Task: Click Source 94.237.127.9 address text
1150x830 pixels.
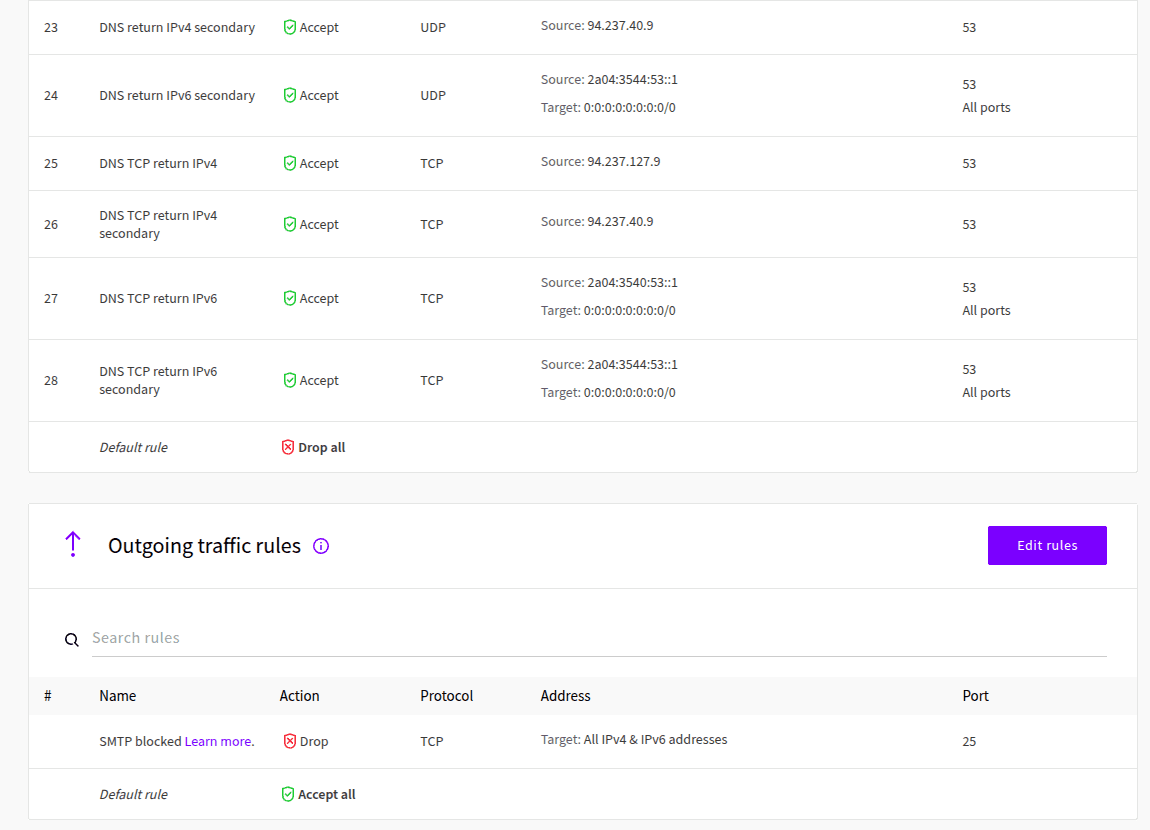Action: pyautogui.click(x=601, y=161)
